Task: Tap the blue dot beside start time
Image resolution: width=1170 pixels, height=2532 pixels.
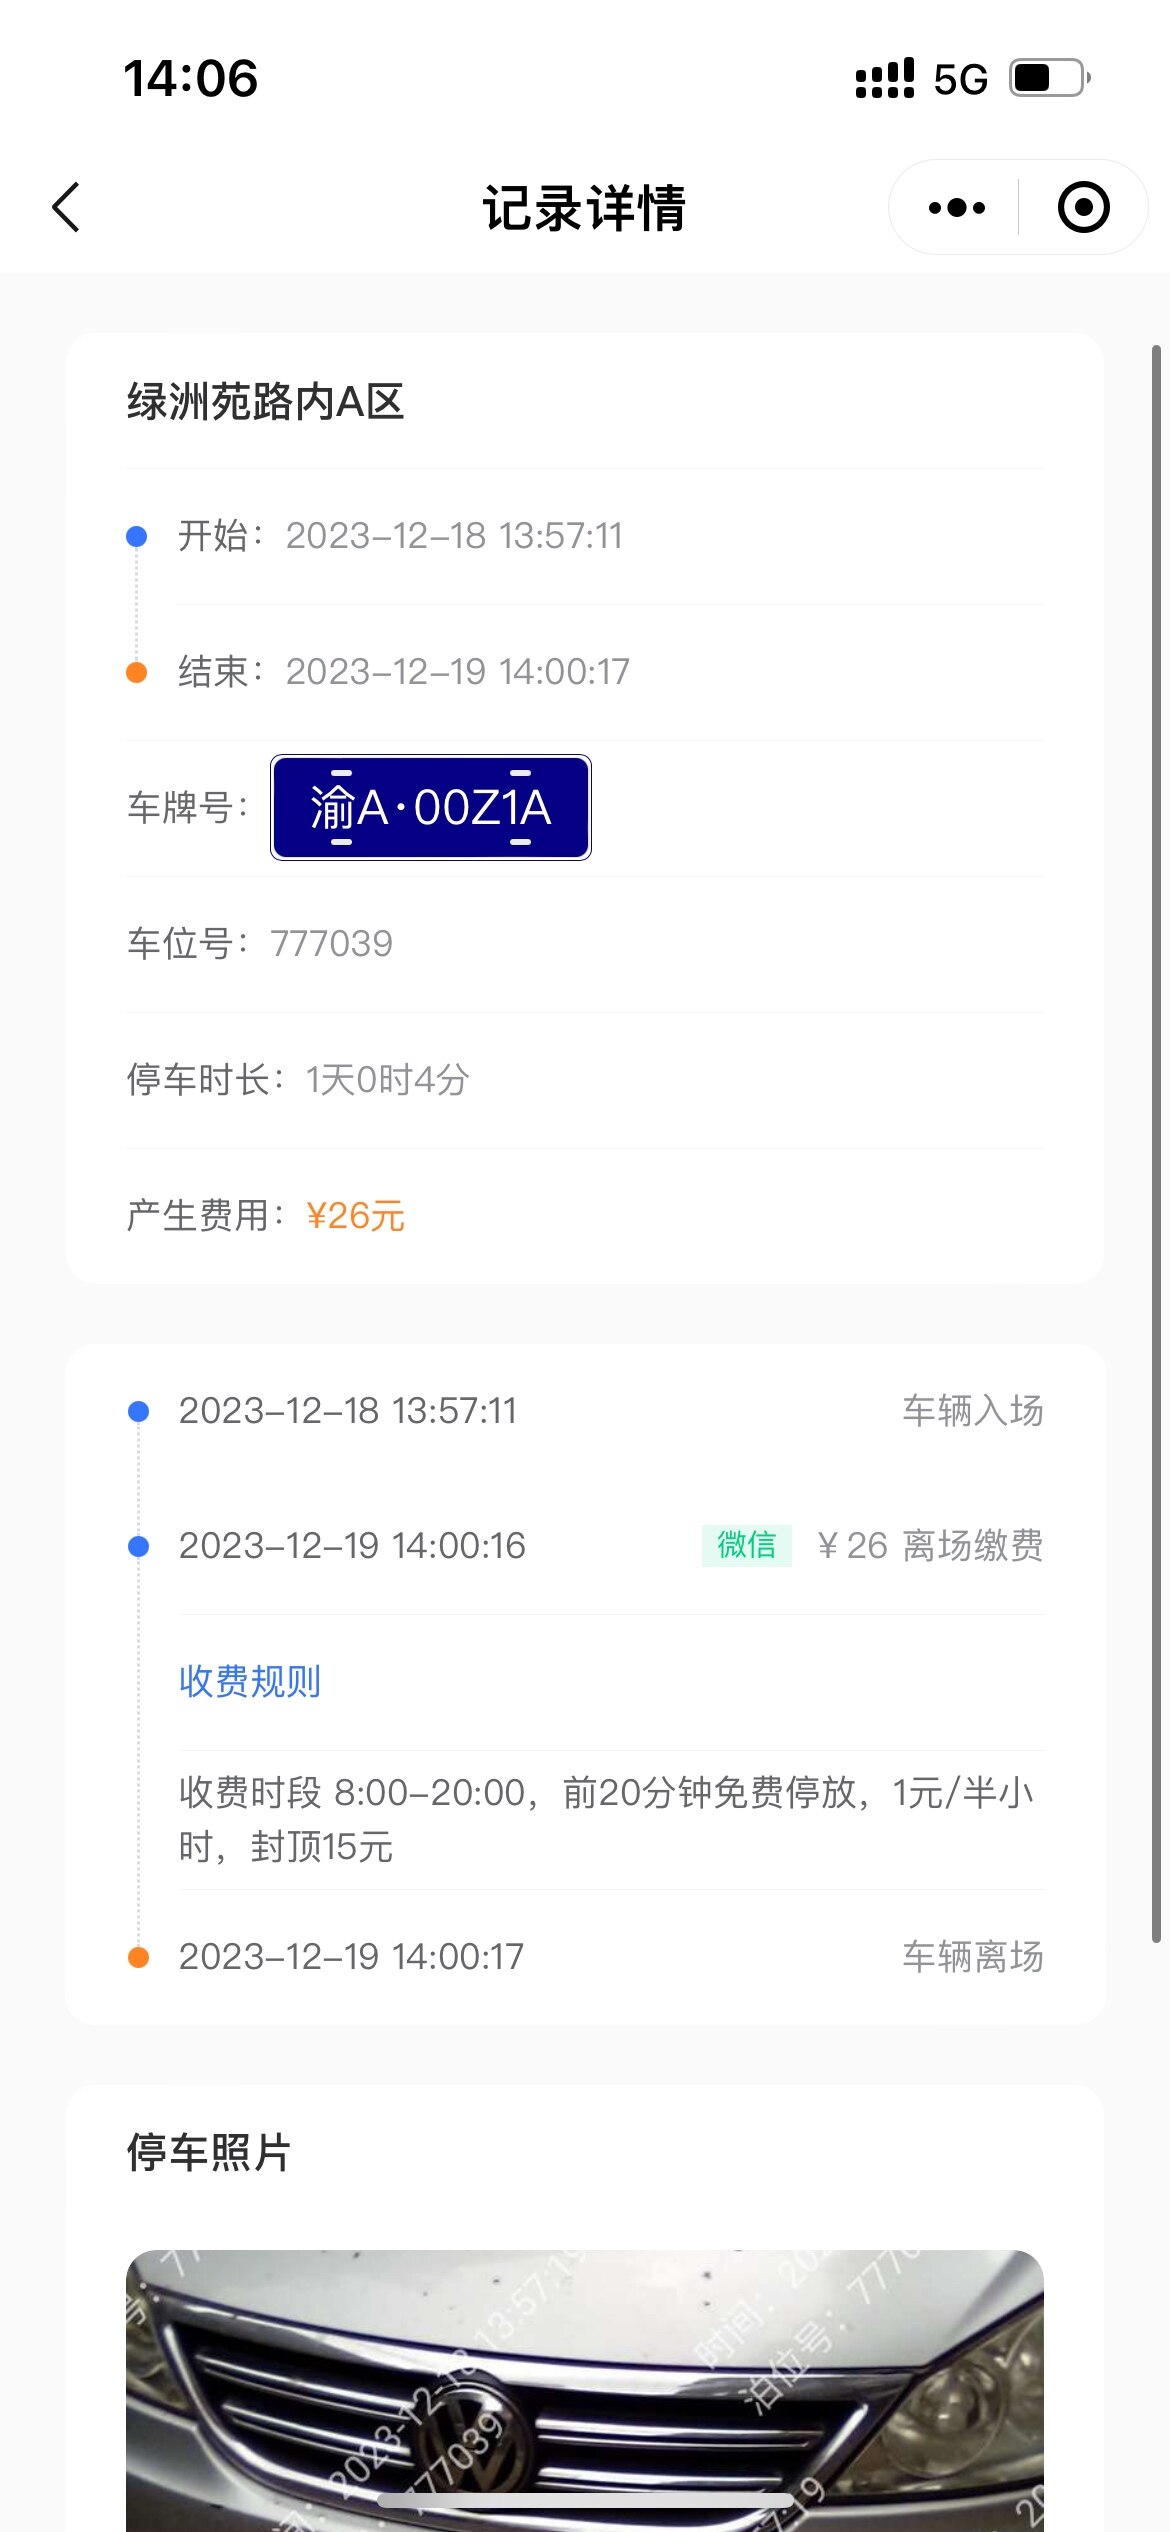Action: [x=137, y=537]
